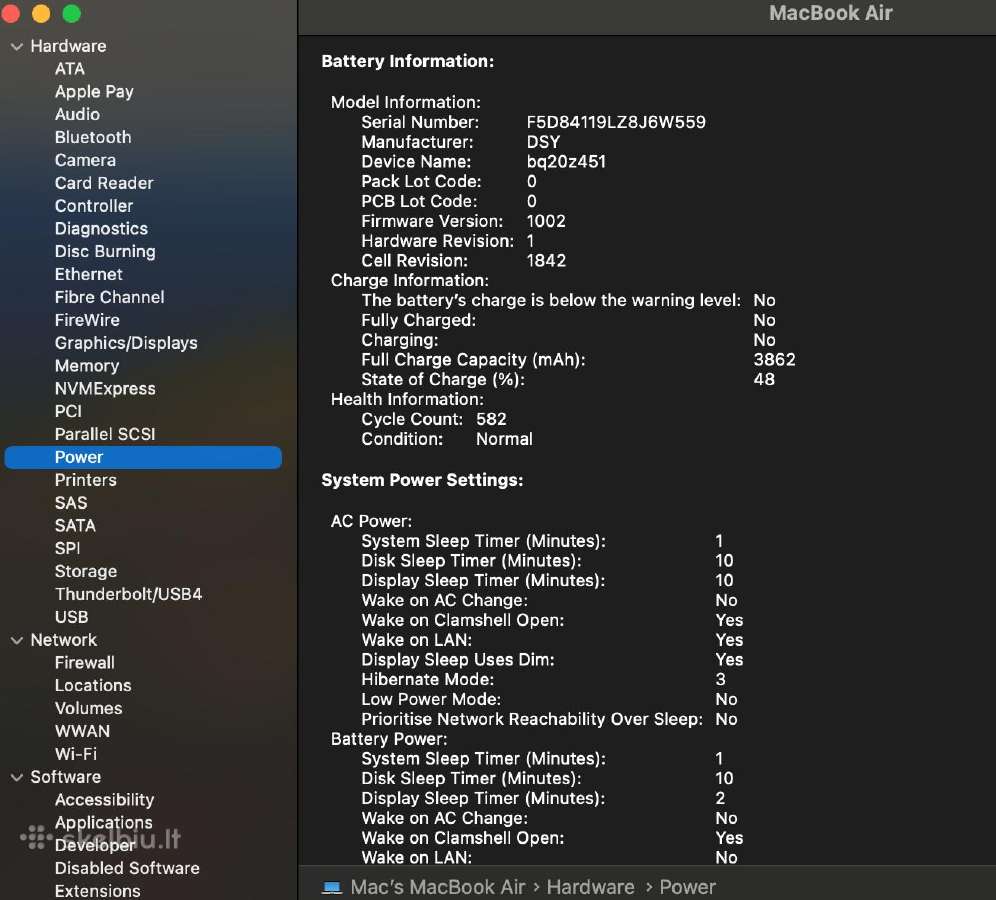Screen dimensions: 996x900
Task: Select Ethernet in the sidebar
Action: 89,274
